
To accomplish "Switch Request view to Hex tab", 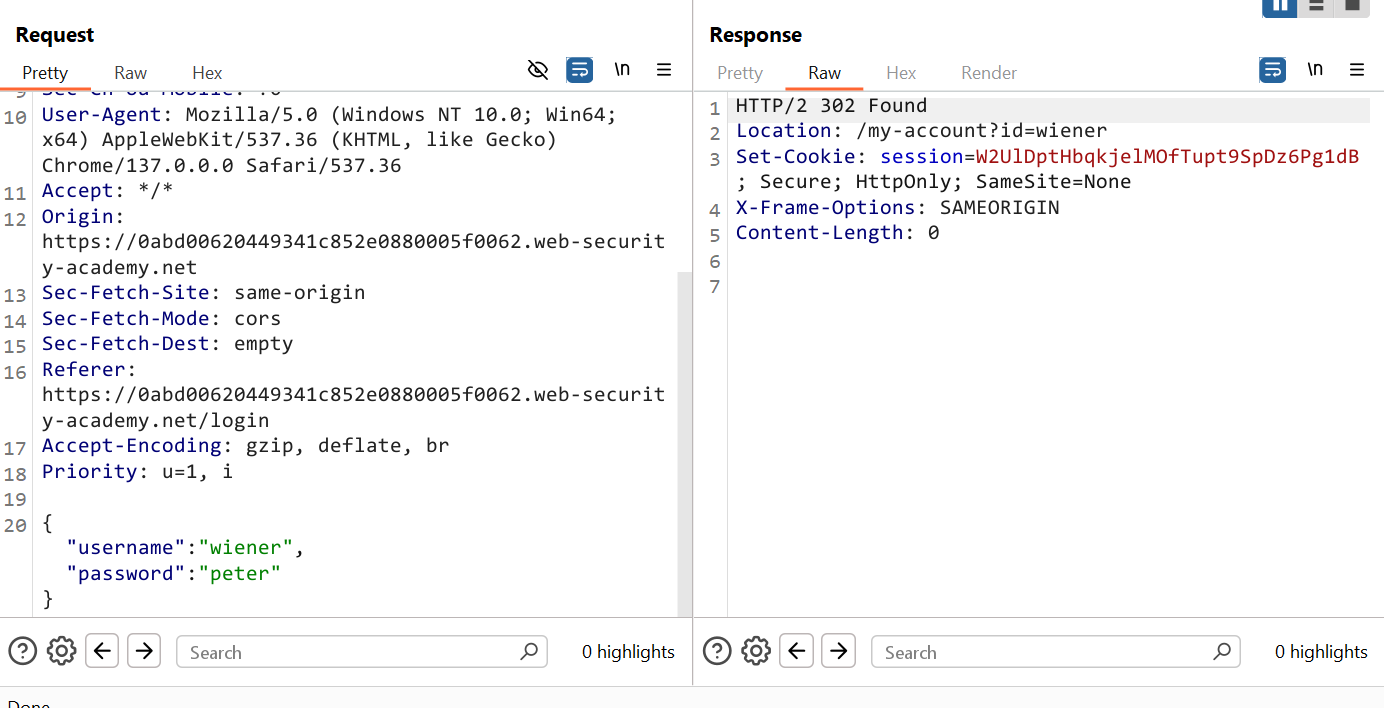I will click(x=207, y=73).
